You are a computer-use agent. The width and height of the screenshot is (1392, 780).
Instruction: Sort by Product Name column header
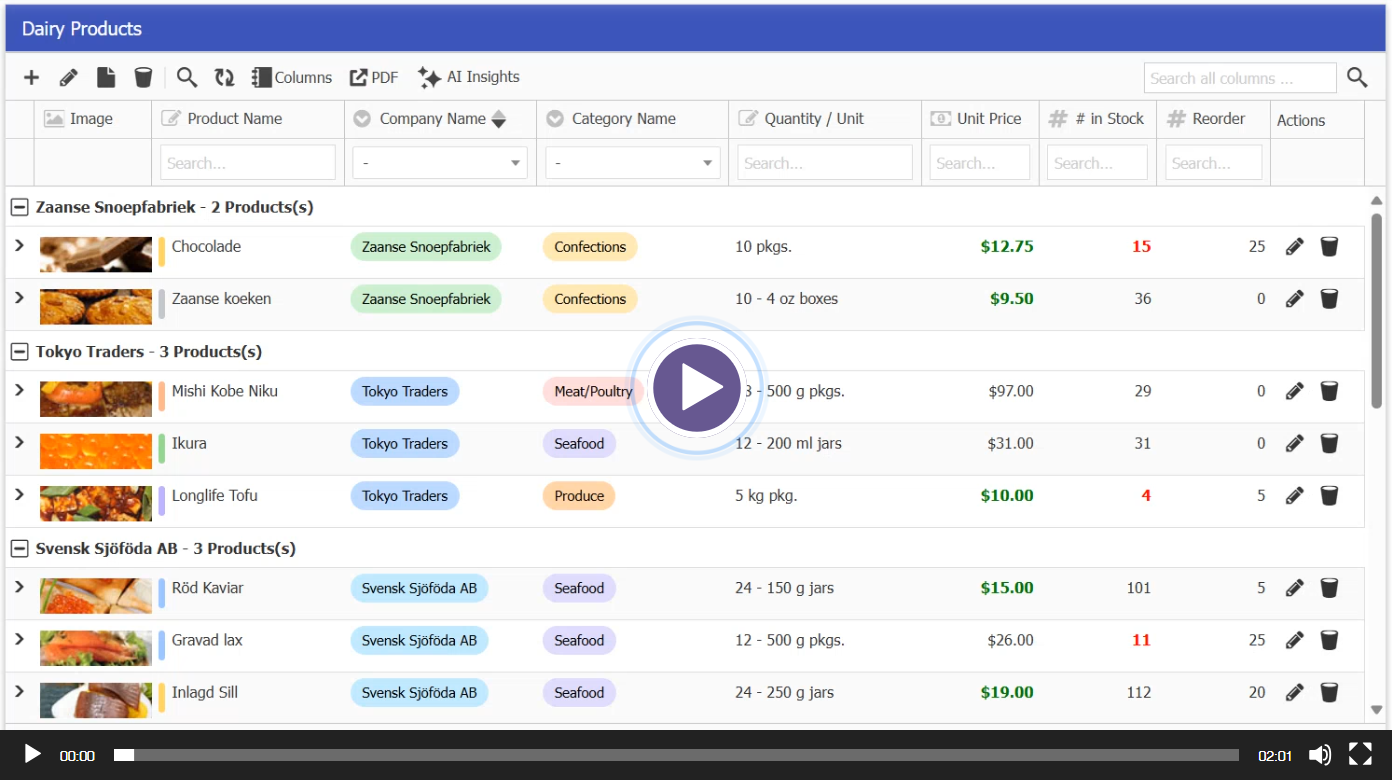248,119
